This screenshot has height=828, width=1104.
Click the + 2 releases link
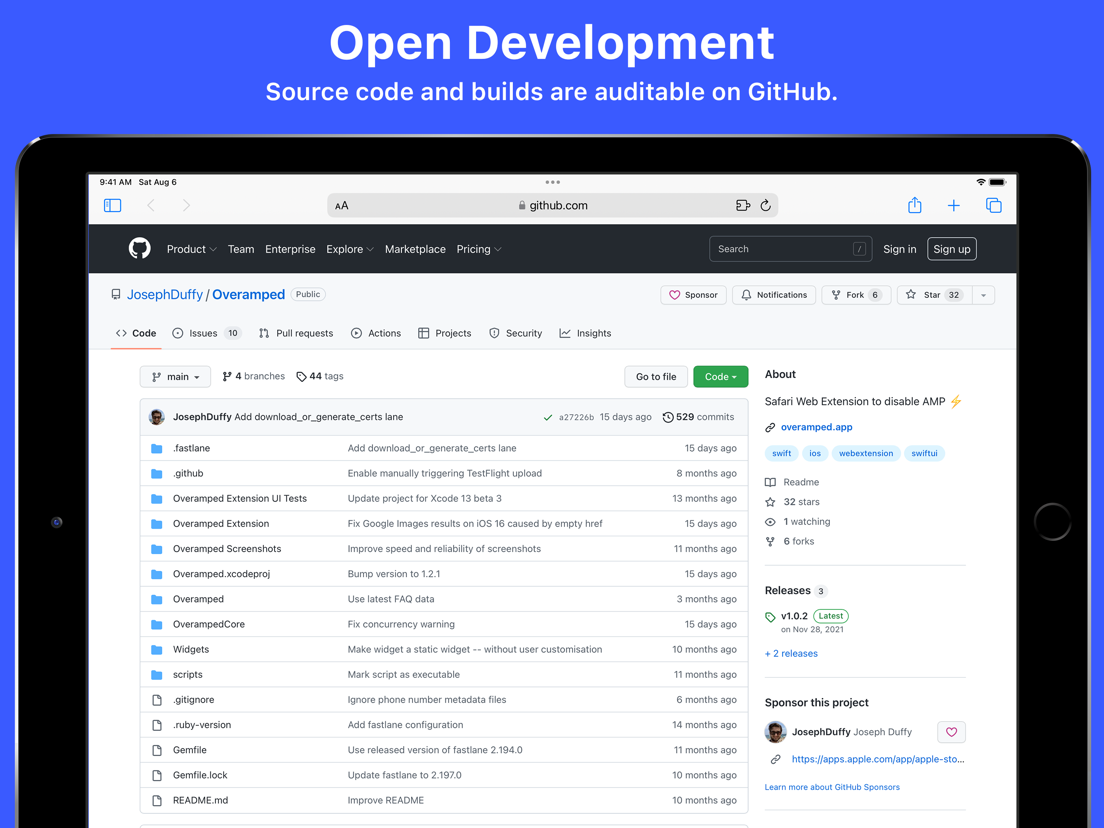coord(791,653)
